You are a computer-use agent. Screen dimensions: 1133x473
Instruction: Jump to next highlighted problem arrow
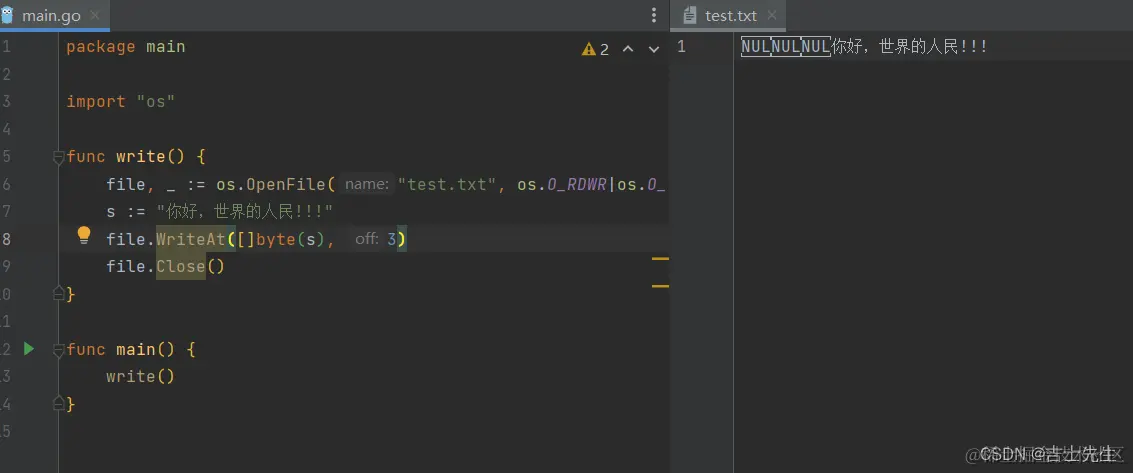pyautogui.click(x=654, y=49)
